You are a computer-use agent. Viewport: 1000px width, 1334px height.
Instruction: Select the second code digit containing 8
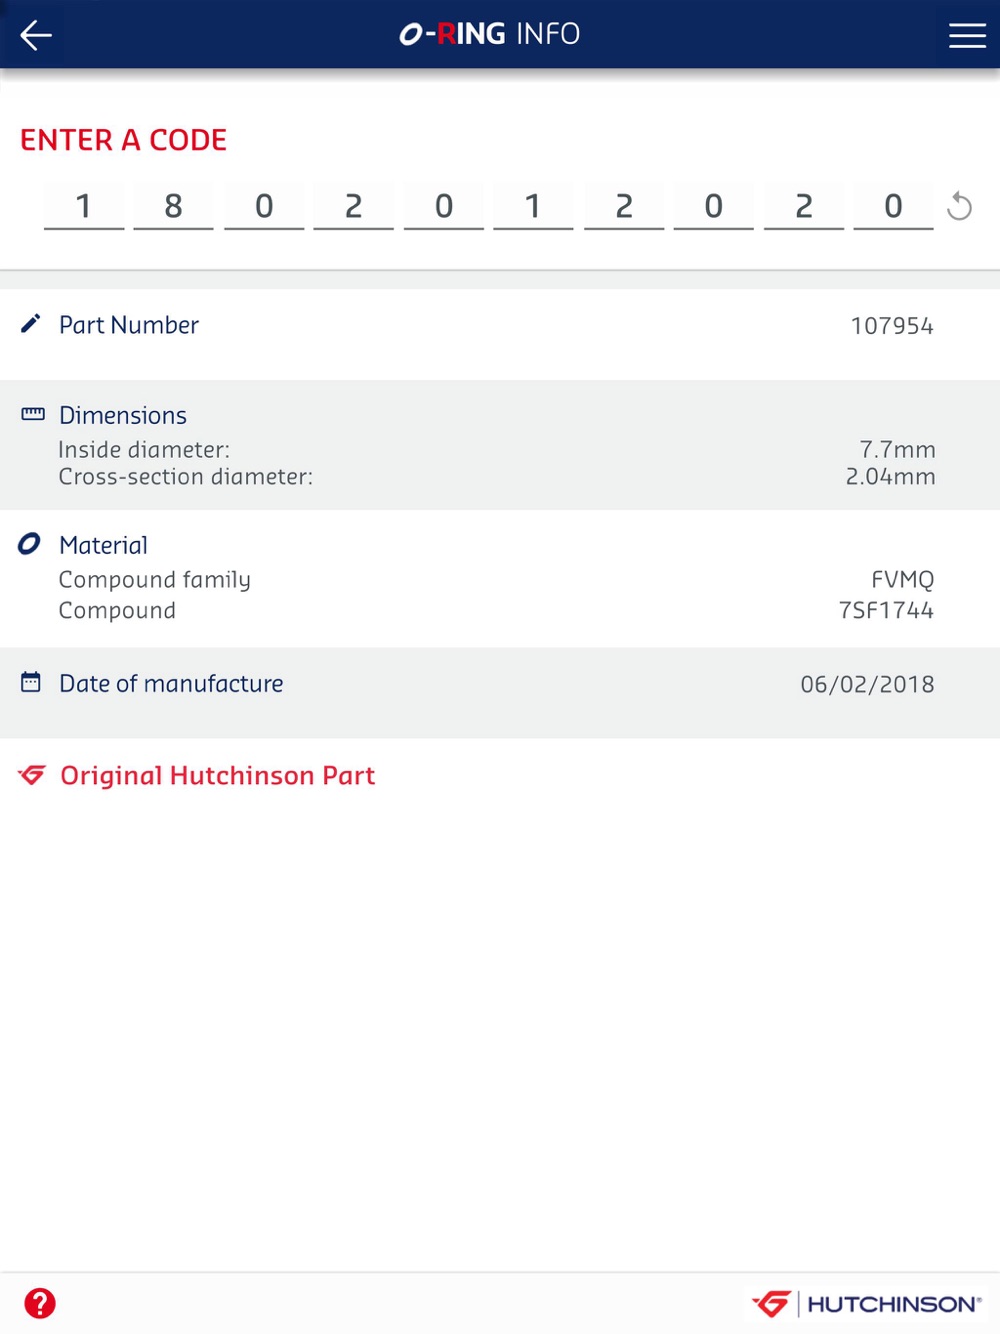pyautogui.click(x=173, y=206)
